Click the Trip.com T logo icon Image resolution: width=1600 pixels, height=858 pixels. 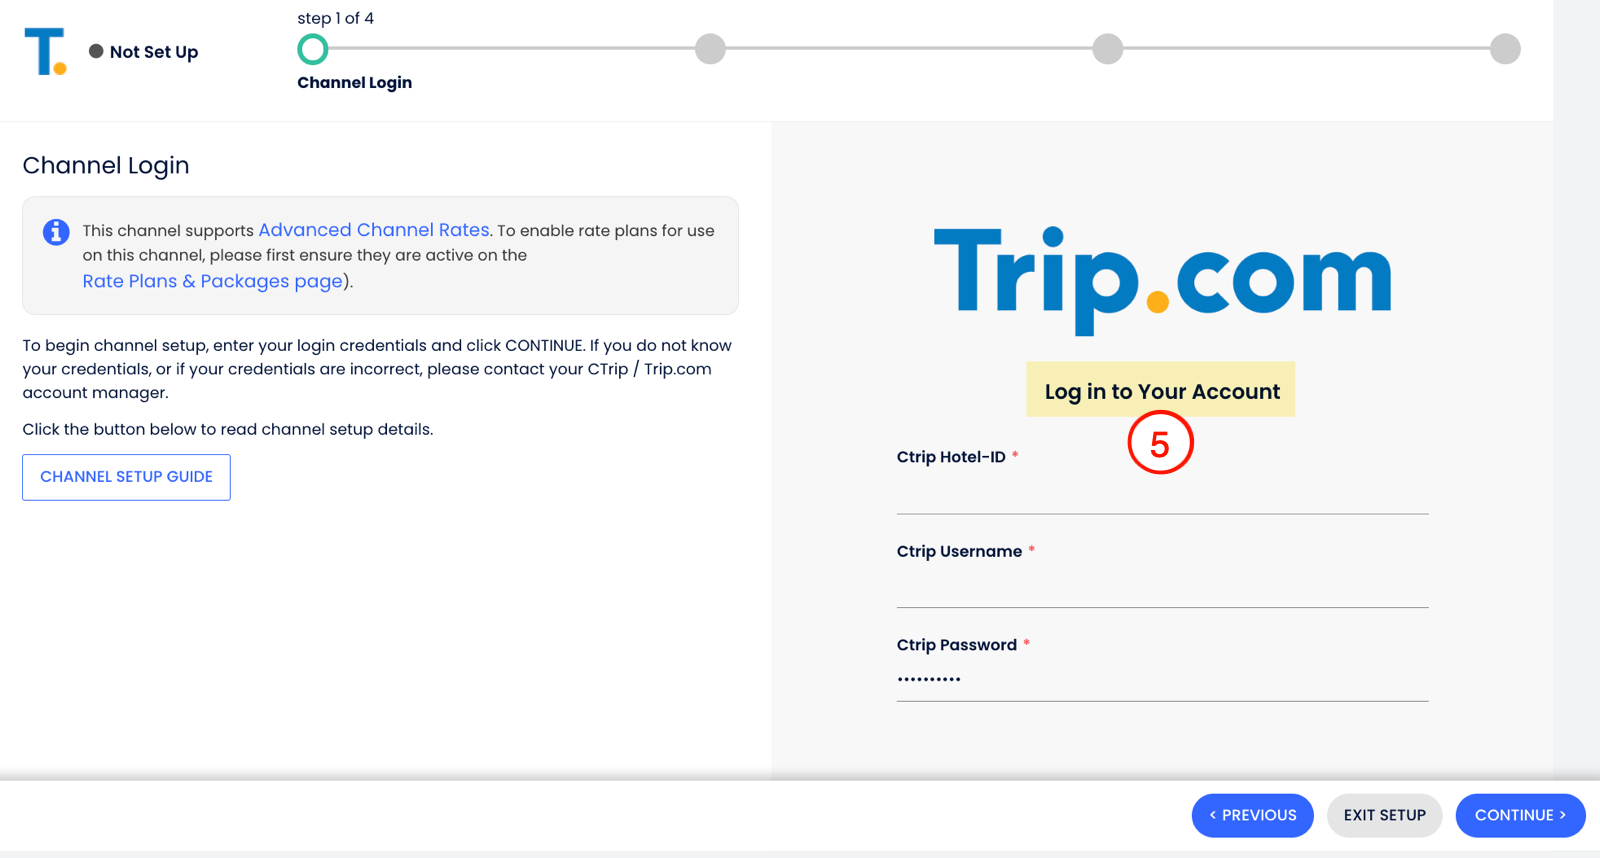tap(45, 51)
